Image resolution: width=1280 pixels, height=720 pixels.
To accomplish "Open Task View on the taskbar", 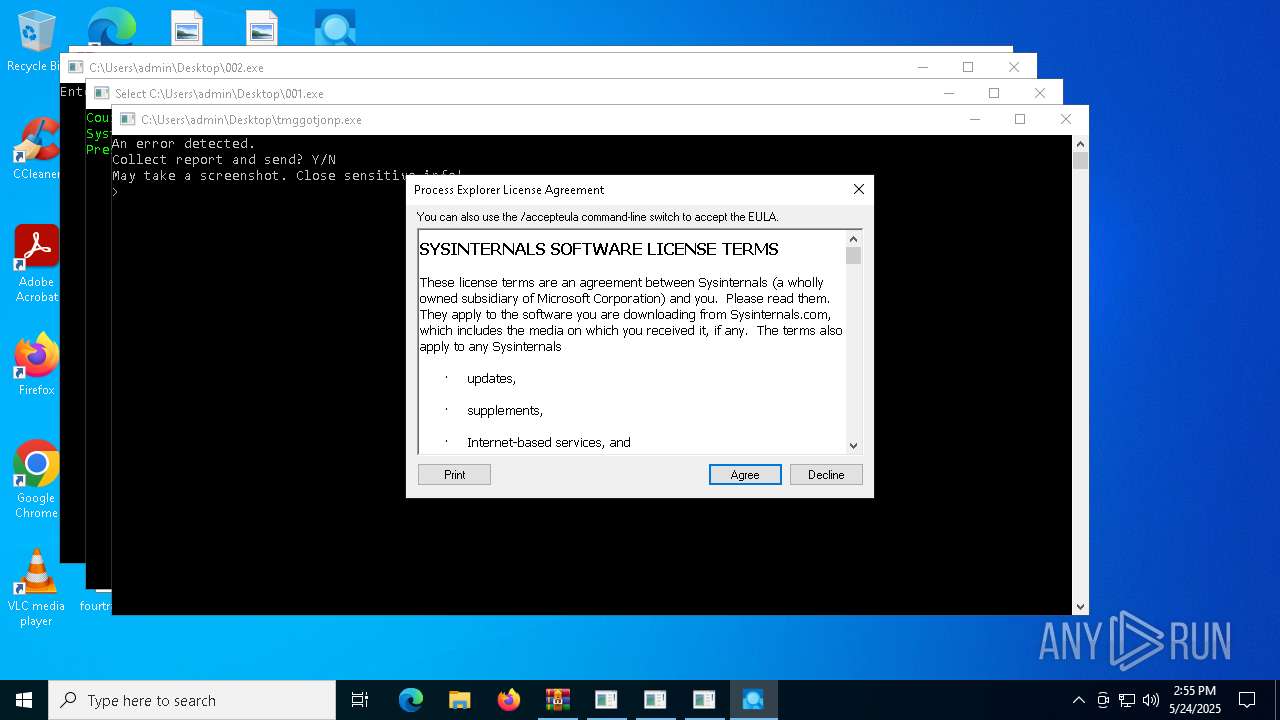I will [360, 700].
